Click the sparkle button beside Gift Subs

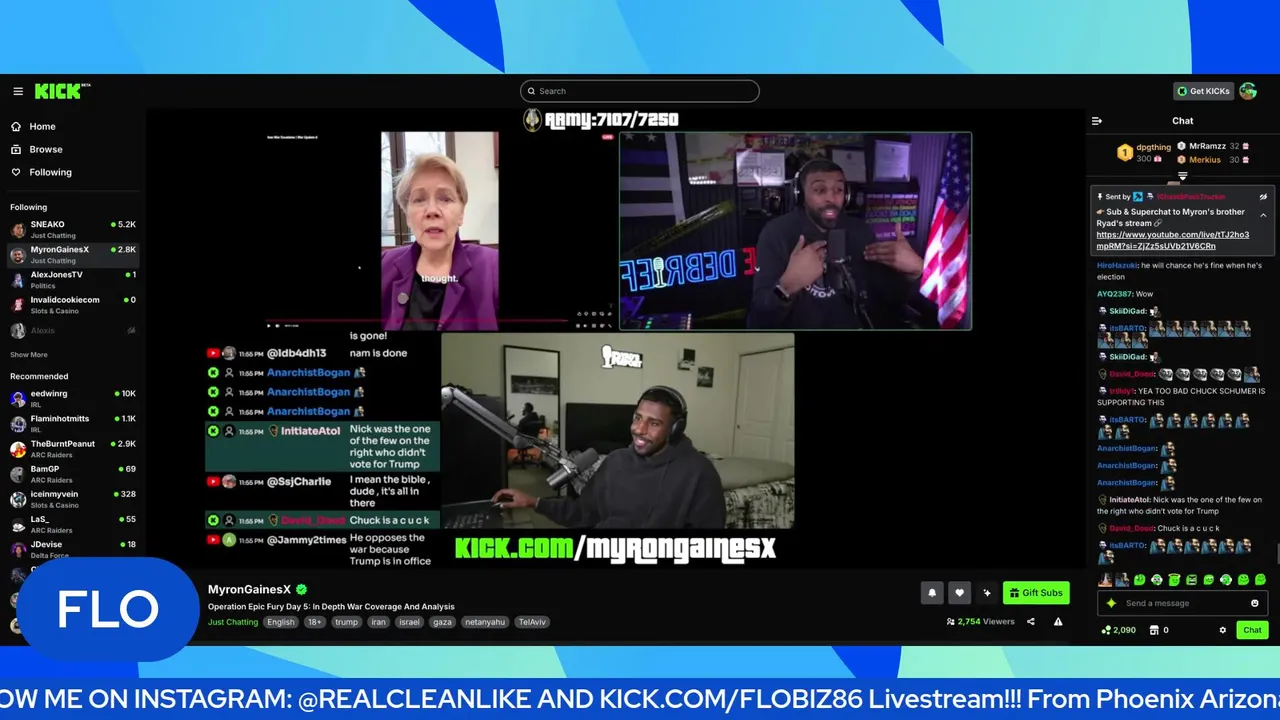tap(987, 593)
